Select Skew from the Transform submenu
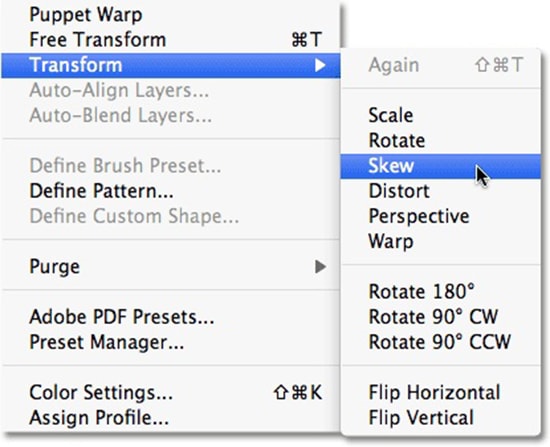The height and width of the screenshot is (447, 550). (x=440, y=166)
